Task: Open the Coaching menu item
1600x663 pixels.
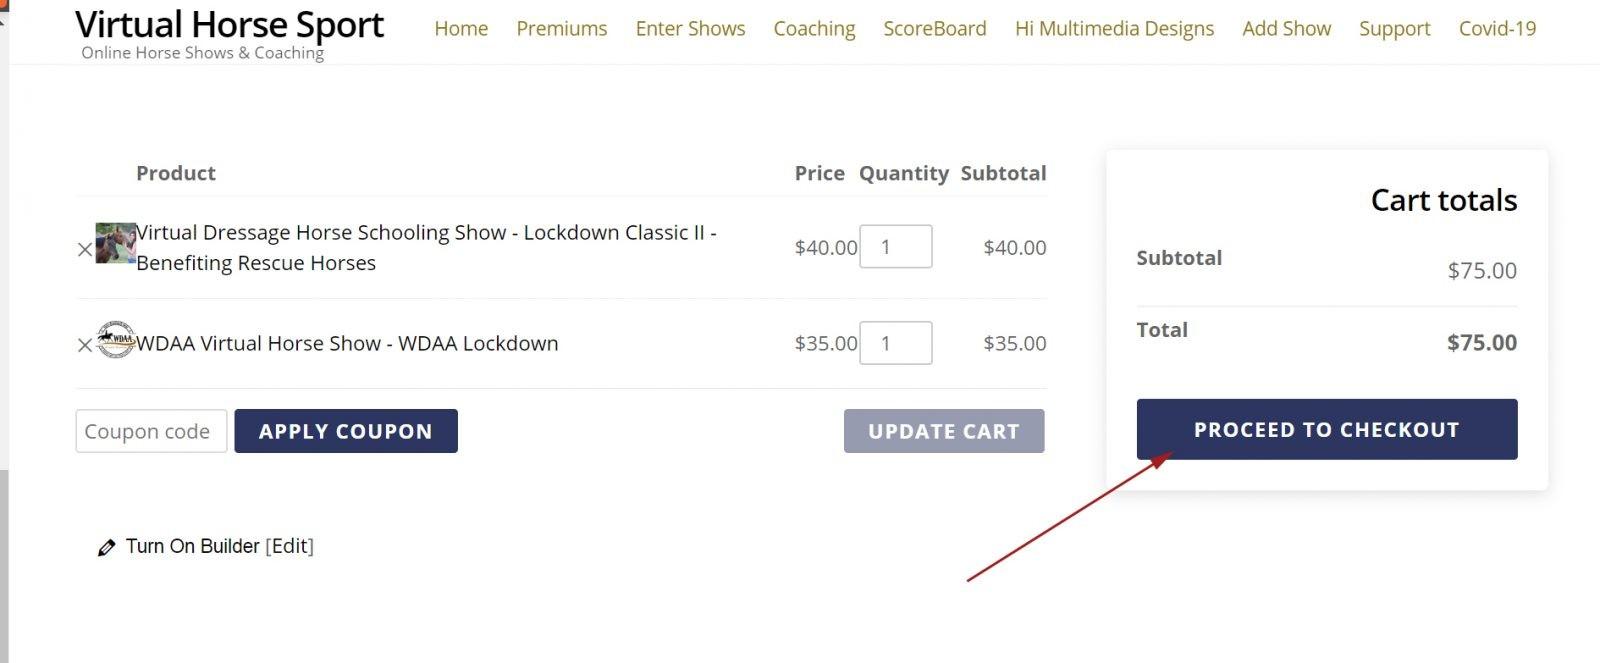Action: 814,29
